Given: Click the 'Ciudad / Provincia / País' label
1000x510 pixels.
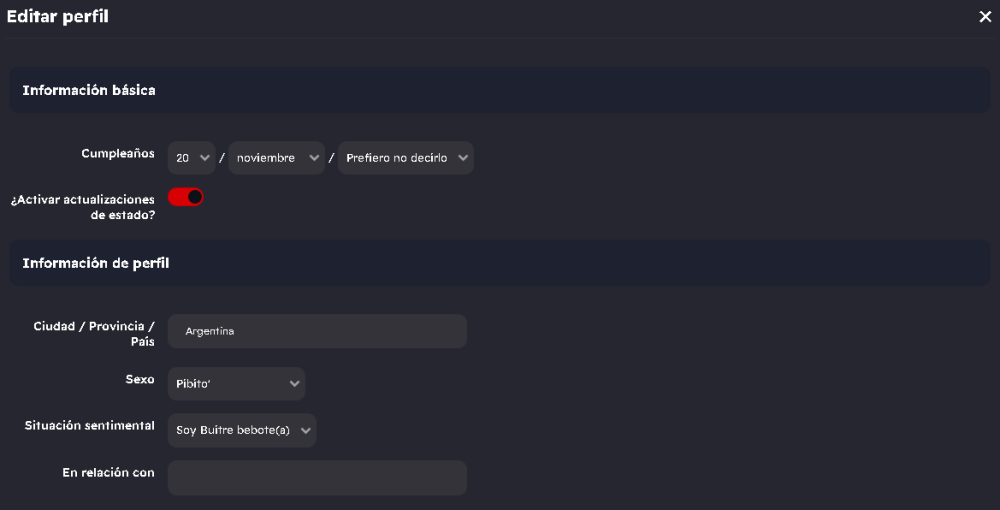Looking at the screenshot, I should point(94,334).
